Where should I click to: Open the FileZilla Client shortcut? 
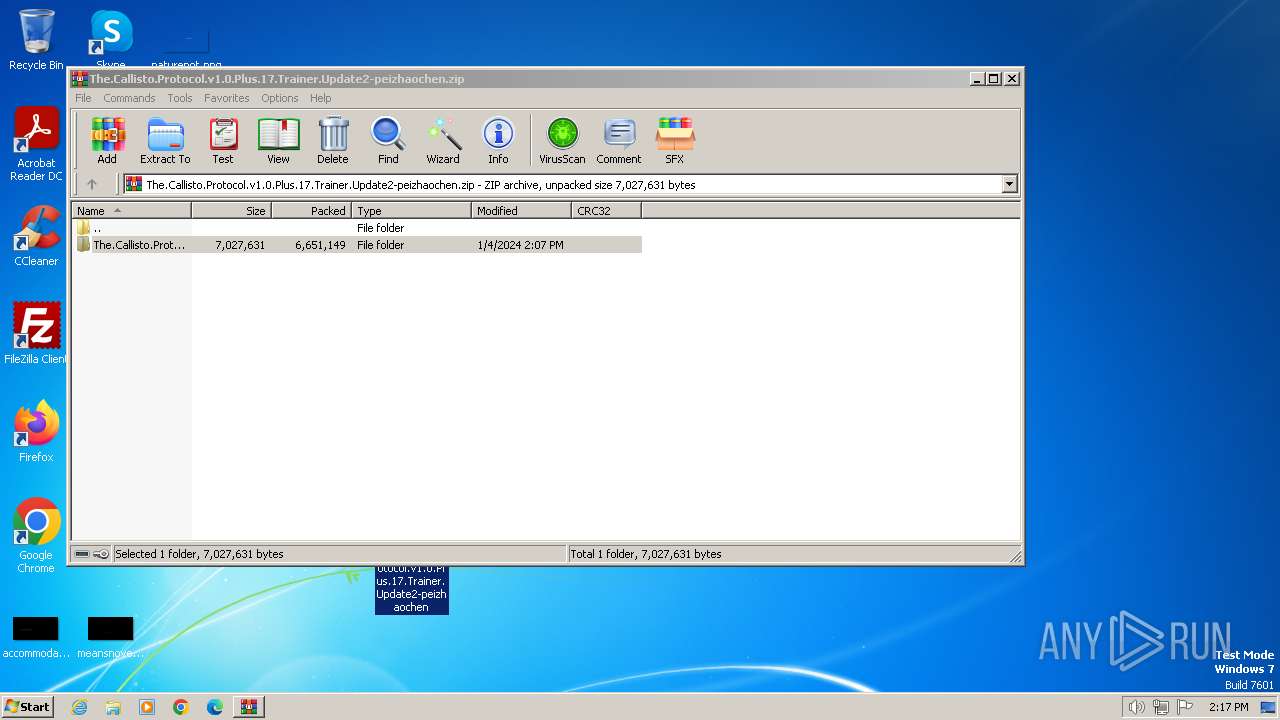[36, 333]
